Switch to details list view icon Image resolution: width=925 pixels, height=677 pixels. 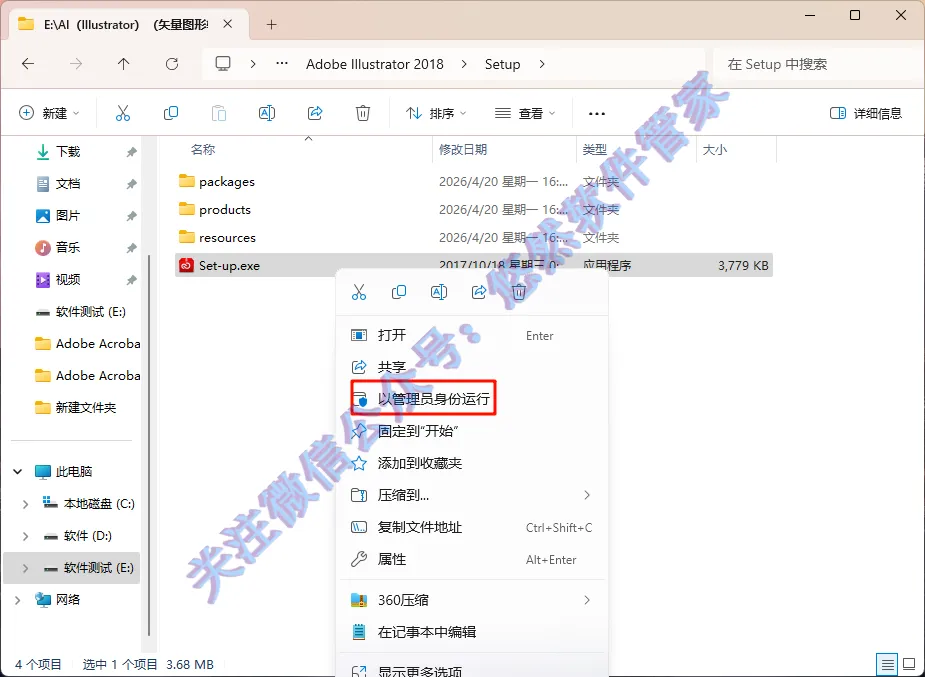click(x=887, y=665)
